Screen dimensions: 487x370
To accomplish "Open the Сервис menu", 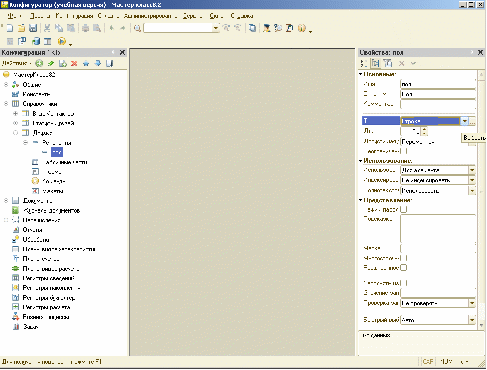I will click(x=192, y=16).
